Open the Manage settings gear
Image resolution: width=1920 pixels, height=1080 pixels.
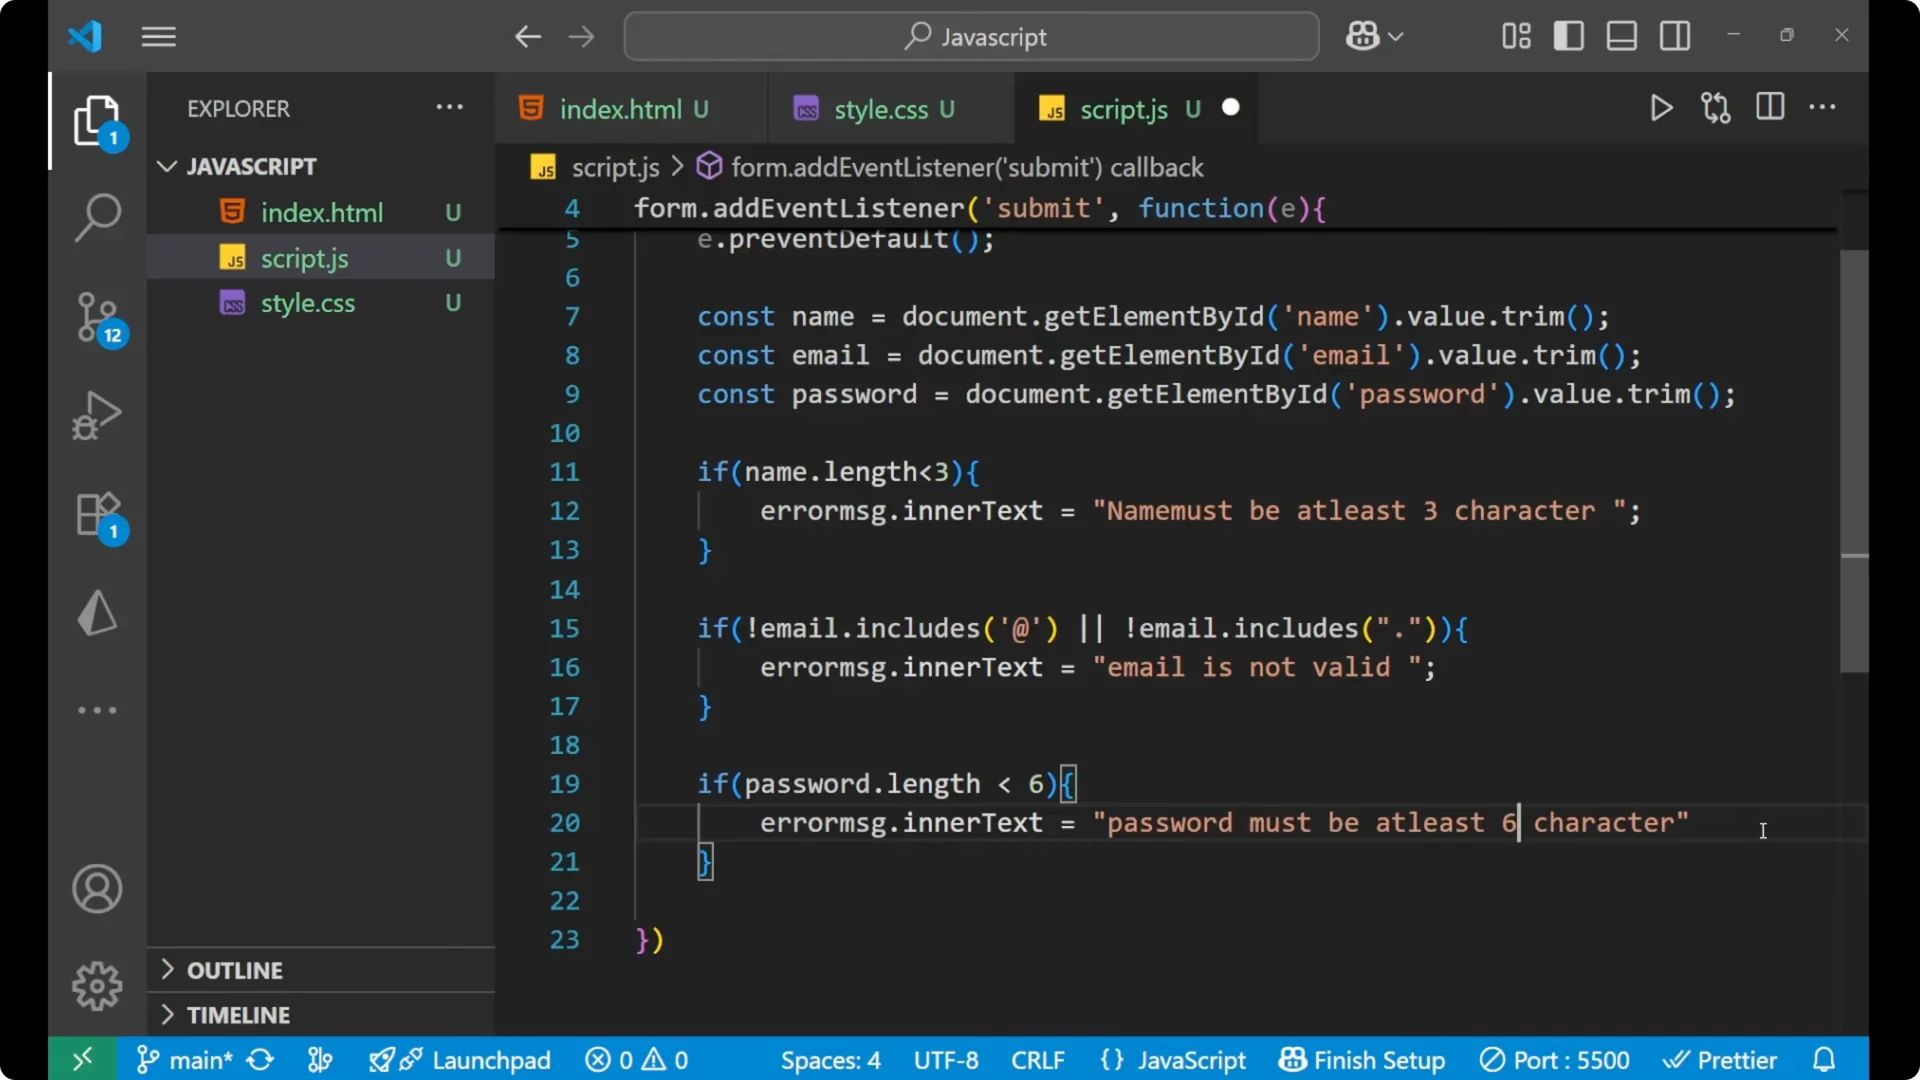tap(97, 985)
